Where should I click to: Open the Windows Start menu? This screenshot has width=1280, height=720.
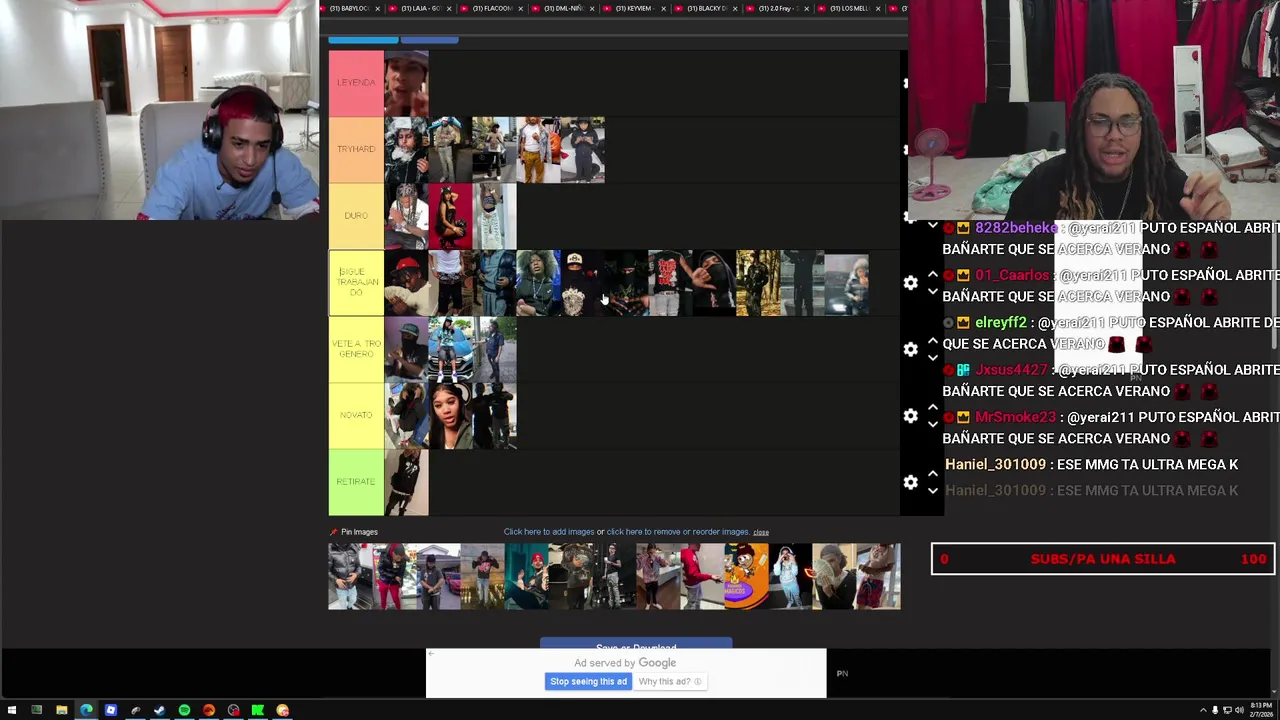tap(12, 710)
